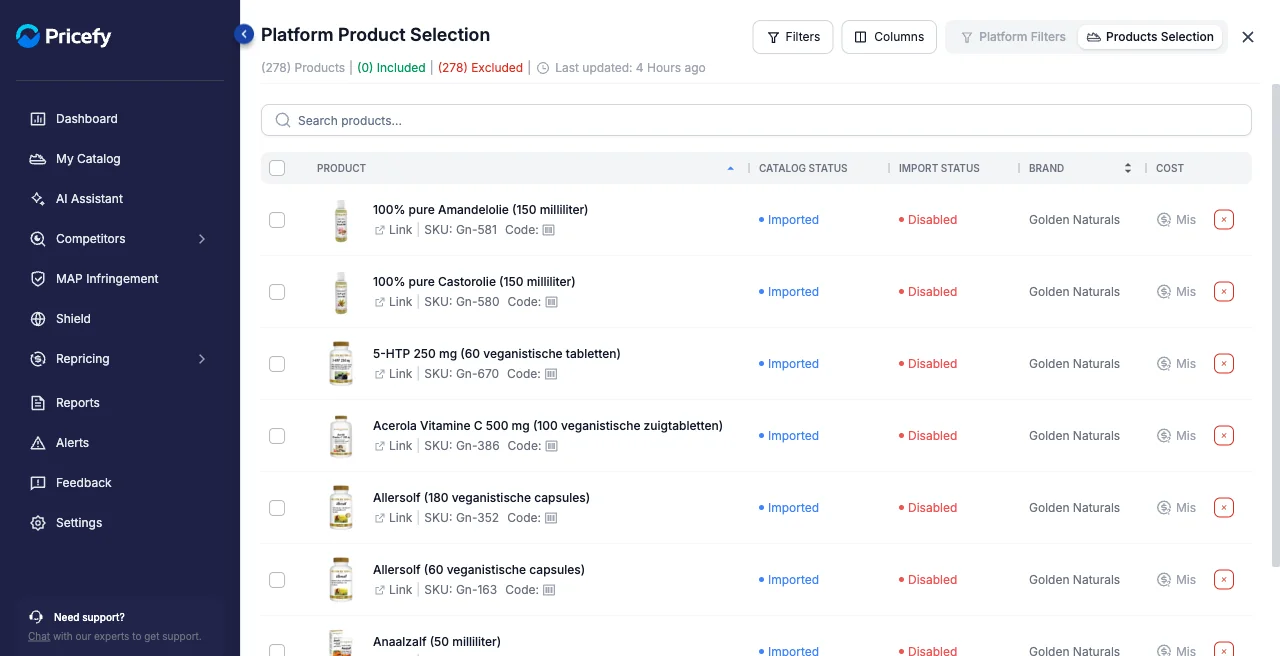Click exclude X icon for Allersolf 60 row
This screenshot has width=1280, height=656.
pos(1224,580)
